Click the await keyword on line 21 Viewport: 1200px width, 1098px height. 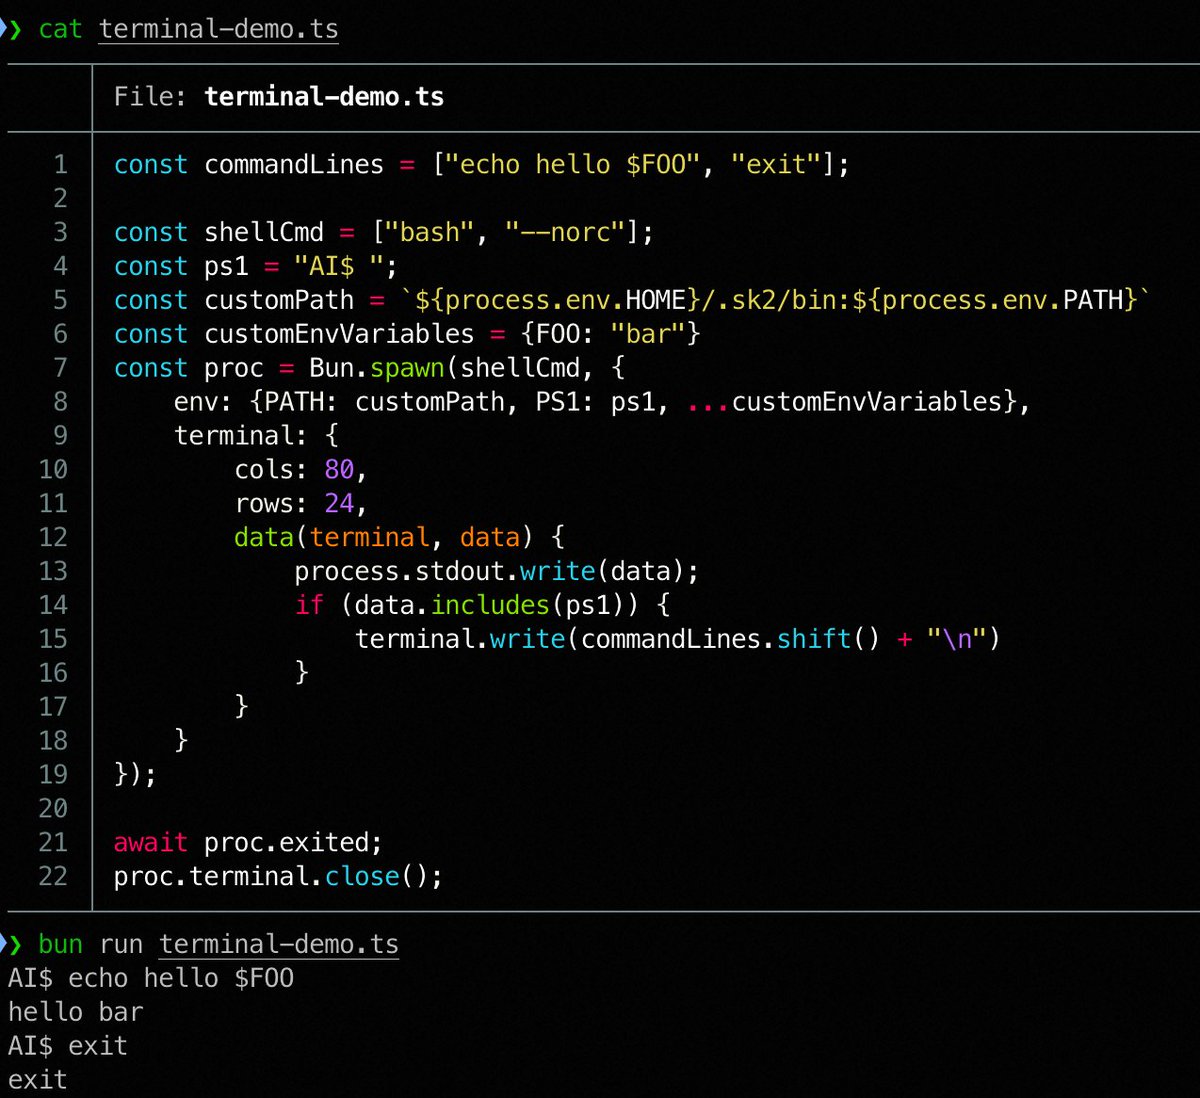150,842
